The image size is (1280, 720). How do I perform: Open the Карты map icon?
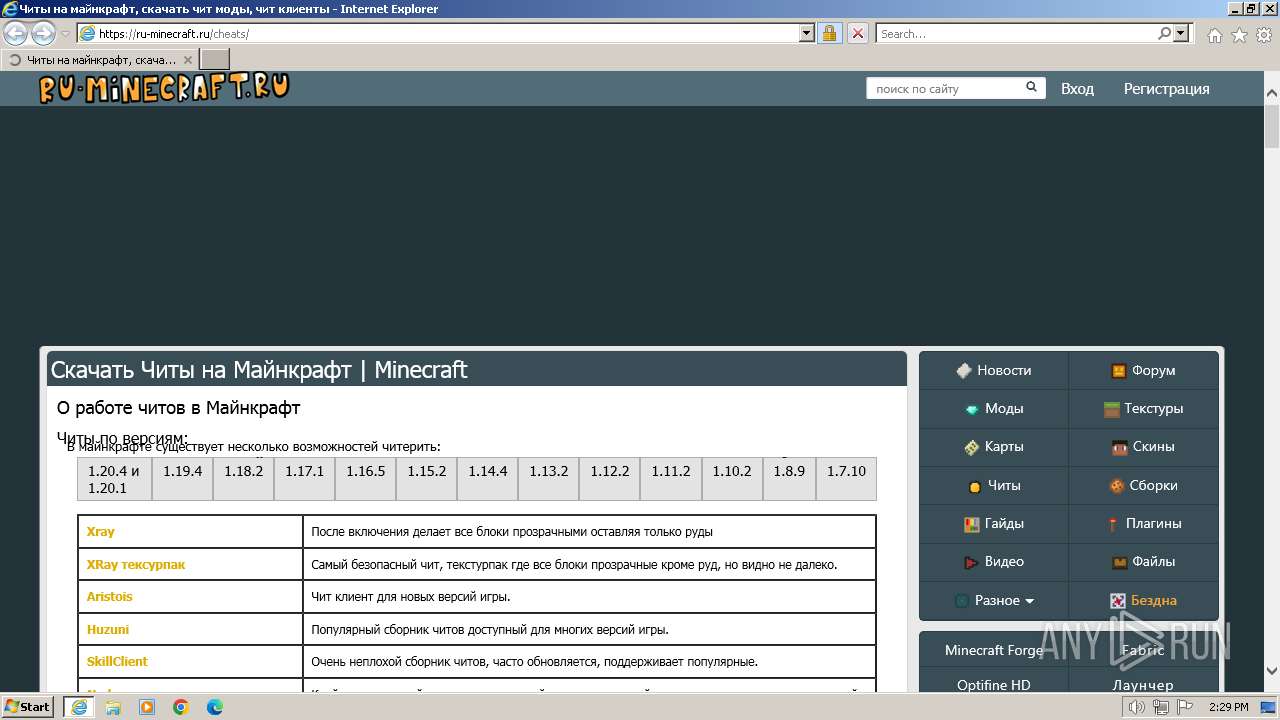coord(972,447)
